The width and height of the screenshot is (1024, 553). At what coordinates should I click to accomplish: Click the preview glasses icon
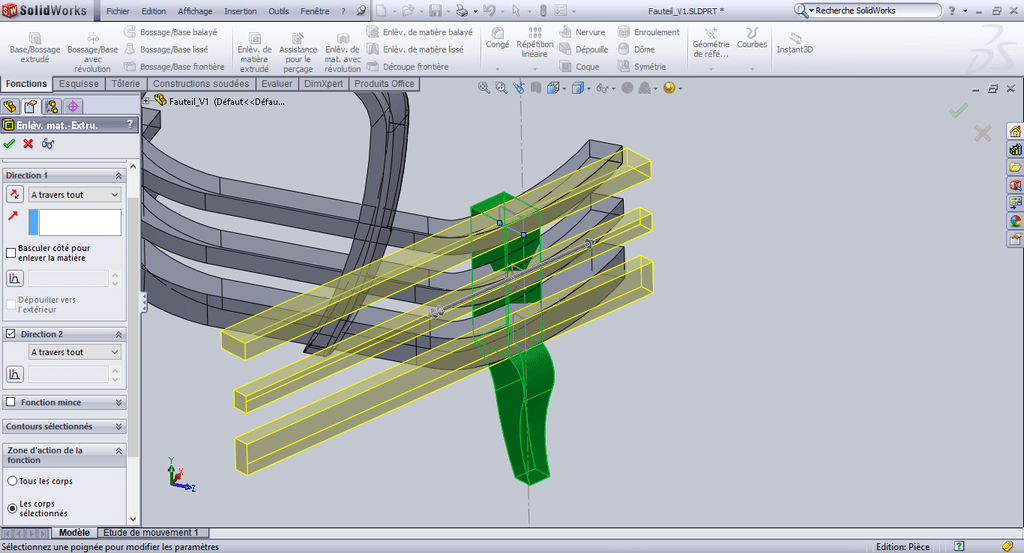[x=48, y=144]
